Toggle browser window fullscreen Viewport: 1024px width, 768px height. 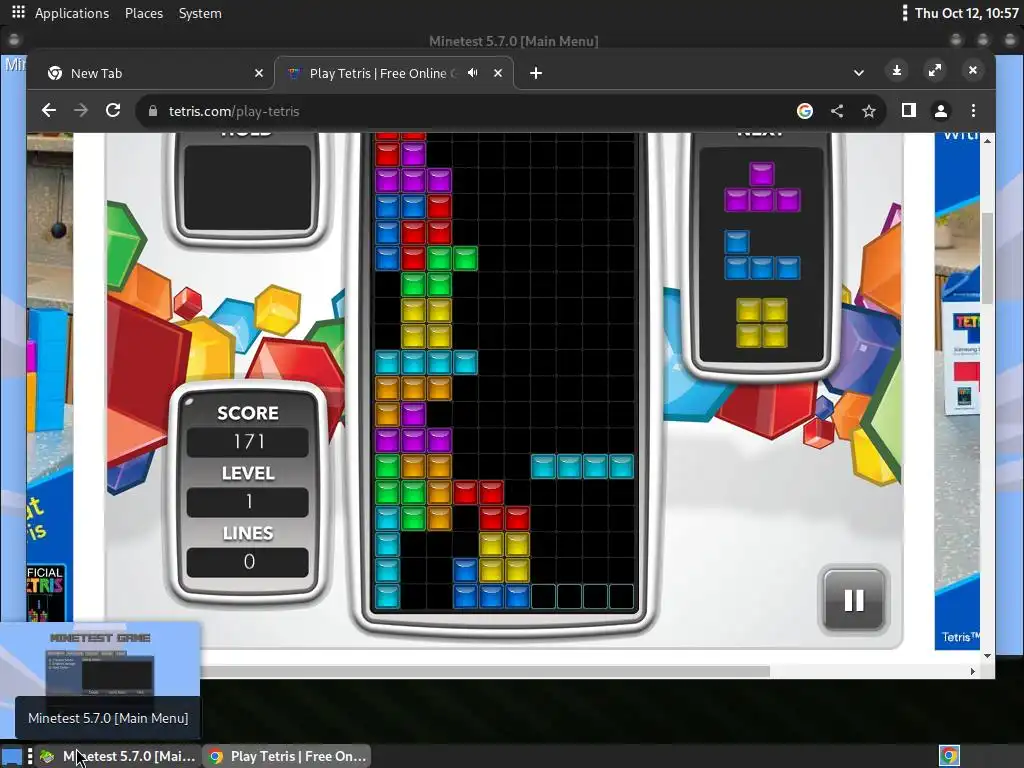click(935, 70)
